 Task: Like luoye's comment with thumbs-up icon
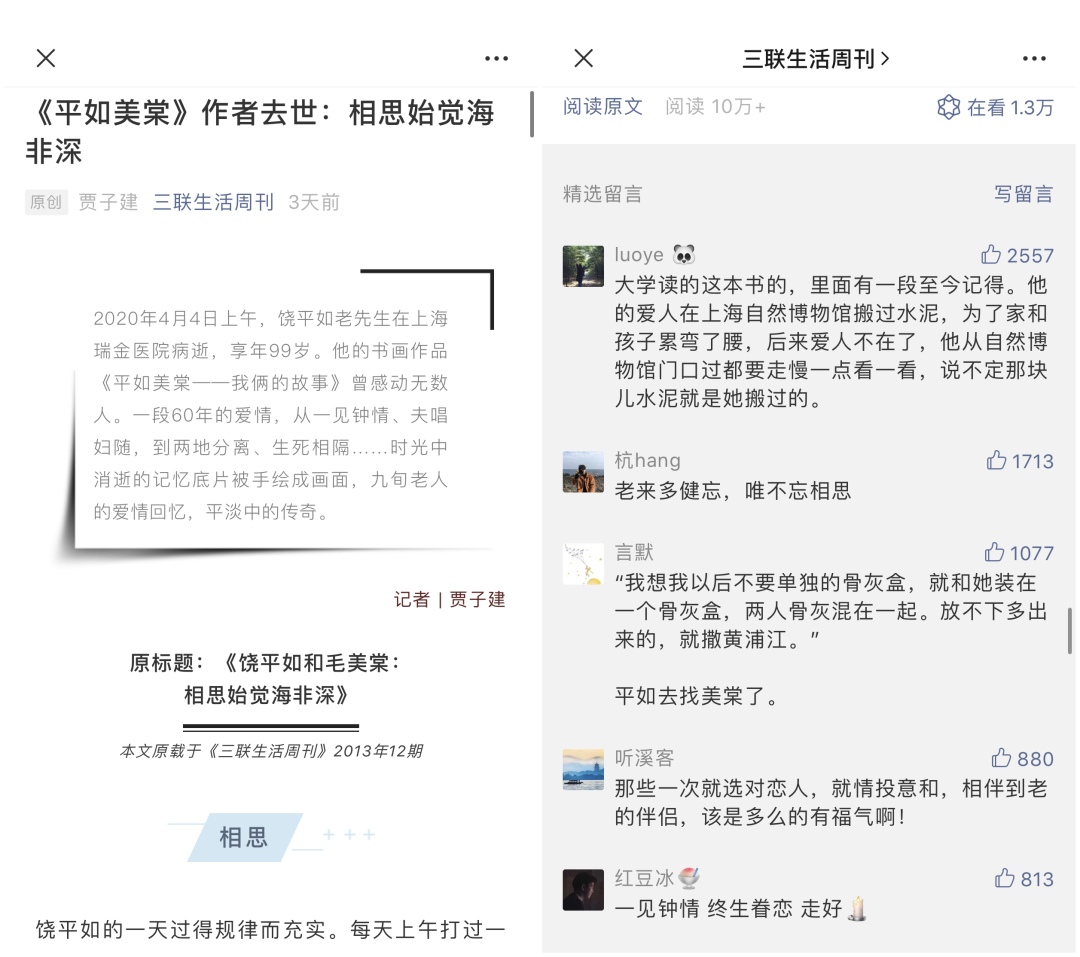tap(990, 255)
